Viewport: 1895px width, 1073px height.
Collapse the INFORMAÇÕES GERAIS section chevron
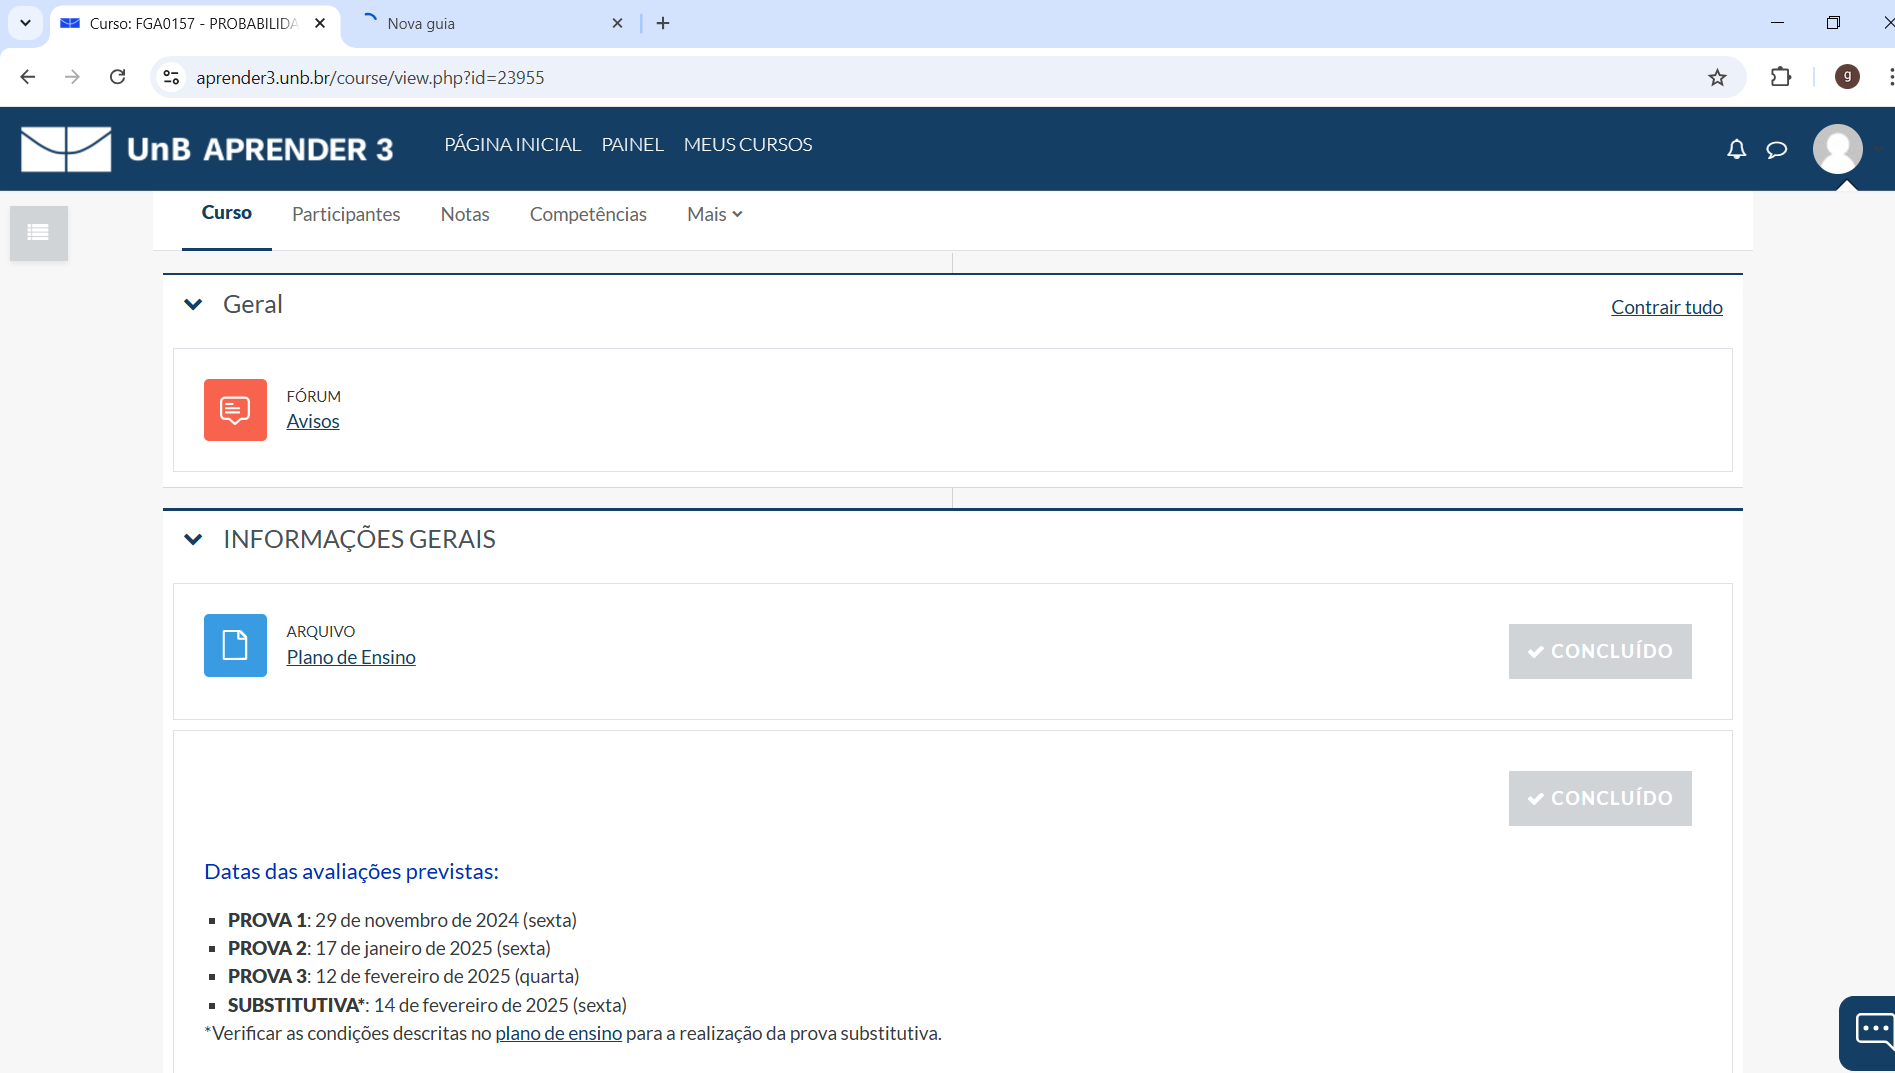pos(193,539)
